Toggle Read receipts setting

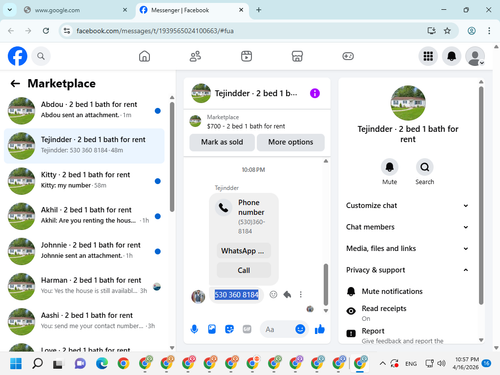pos(407,313)
